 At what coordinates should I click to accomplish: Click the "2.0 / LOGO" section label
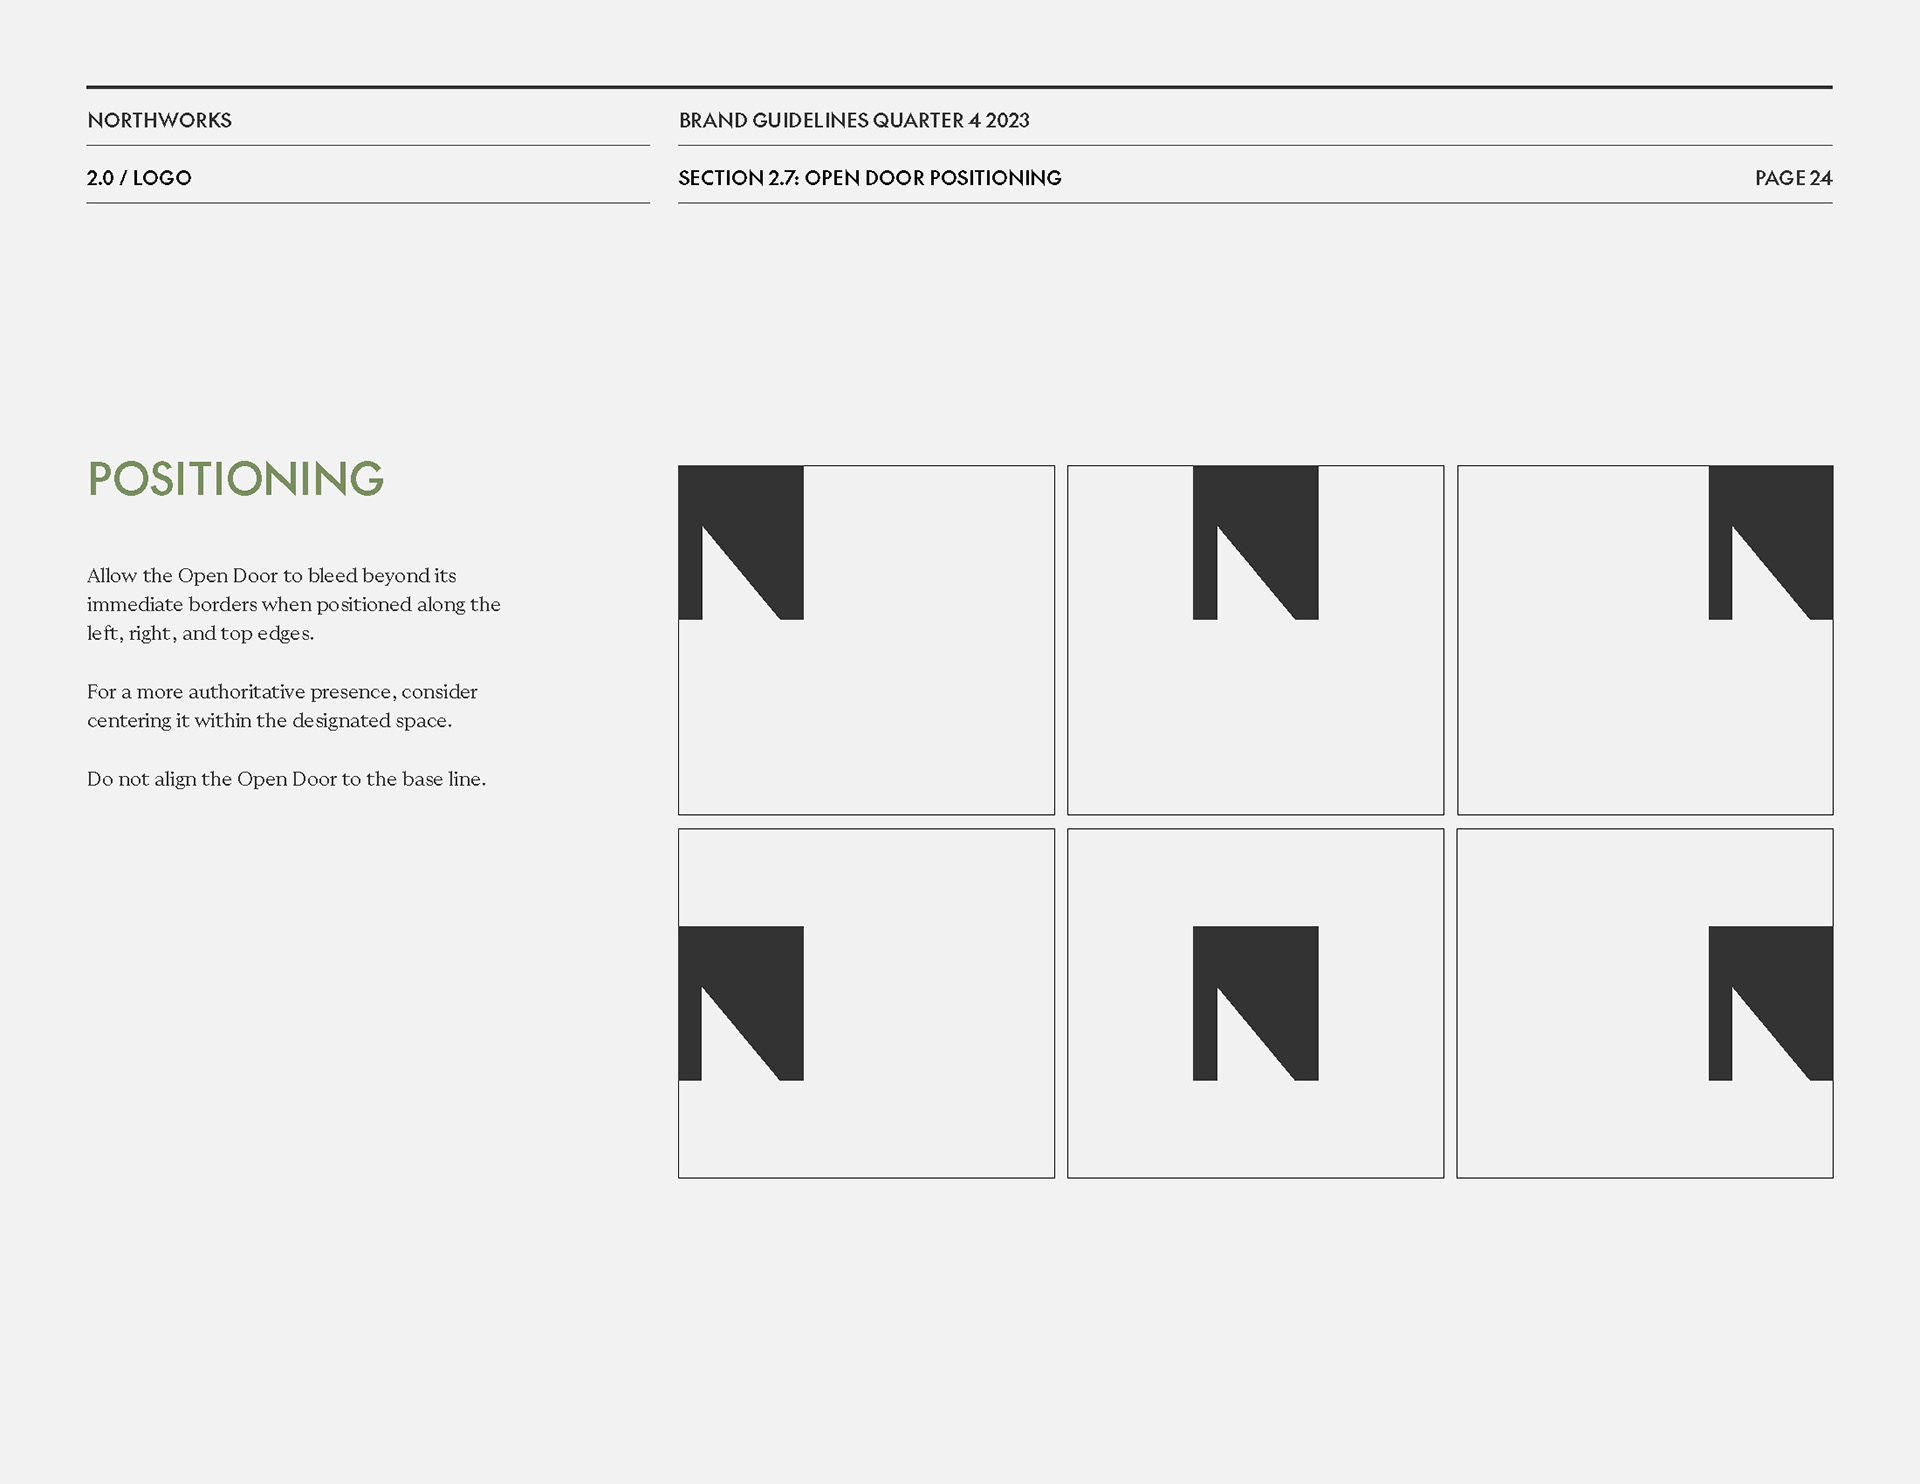tap(139, 178)
